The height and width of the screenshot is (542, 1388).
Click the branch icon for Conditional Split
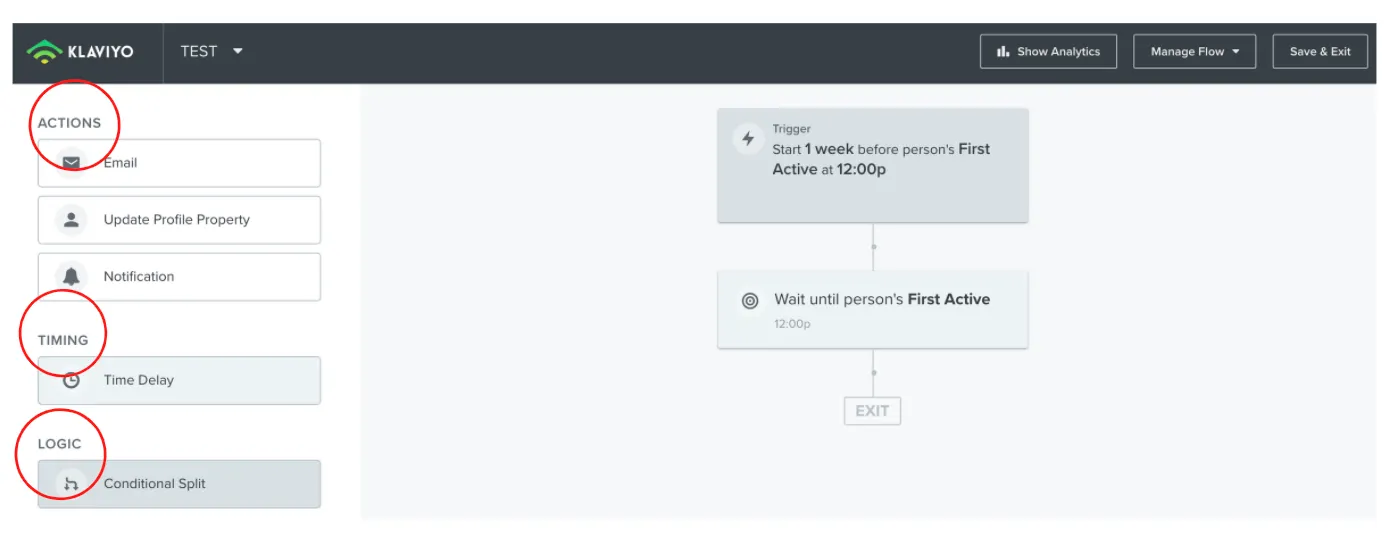click(x=71, y=484)
